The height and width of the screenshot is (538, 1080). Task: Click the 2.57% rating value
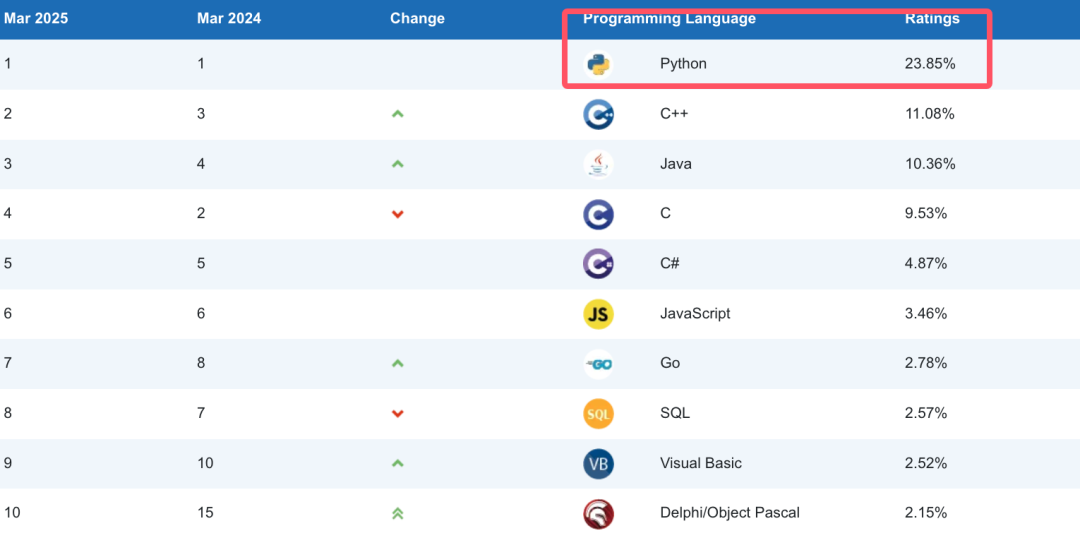(926, 413)
